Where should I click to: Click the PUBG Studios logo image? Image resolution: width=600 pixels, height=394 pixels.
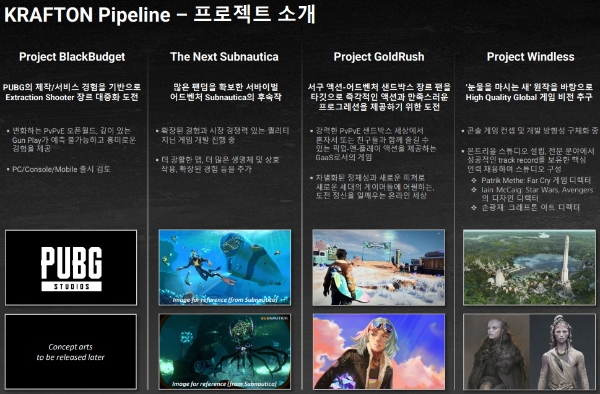pyautogui.click(x=71, y=267)
